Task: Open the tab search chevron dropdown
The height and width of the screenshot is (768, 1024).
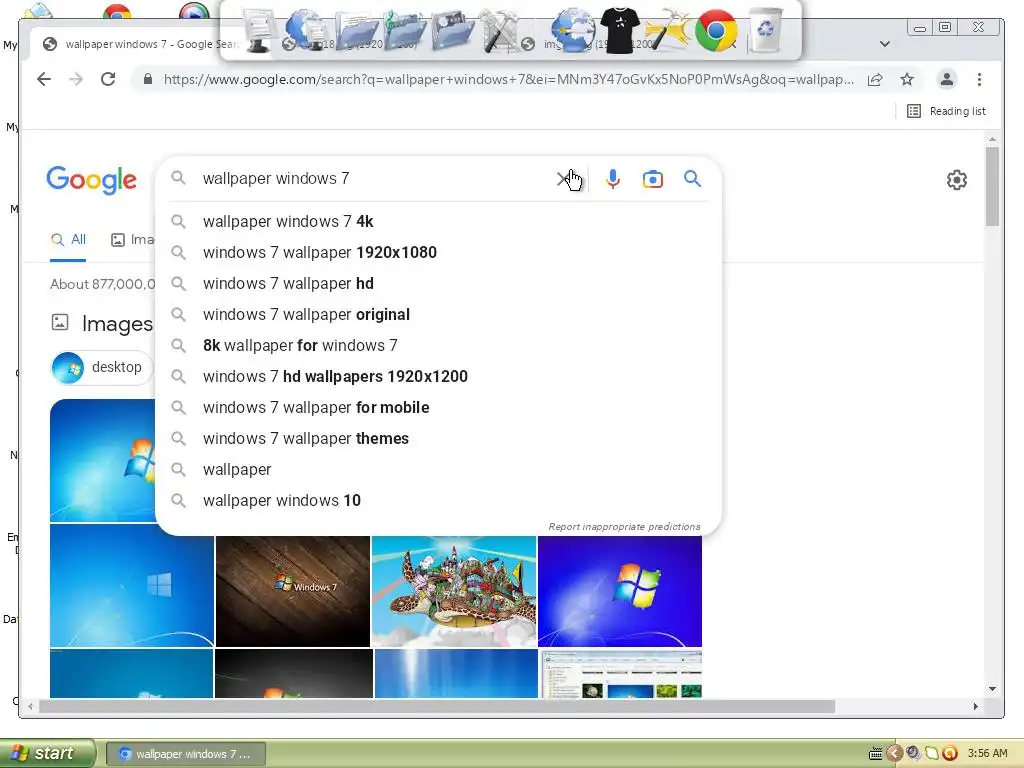Action: [885, 44]
